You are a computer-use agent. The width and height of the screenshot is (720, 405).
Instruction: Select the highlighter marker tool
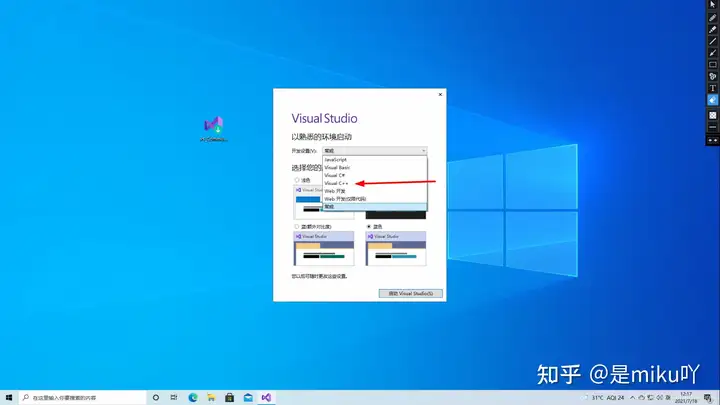712,29
